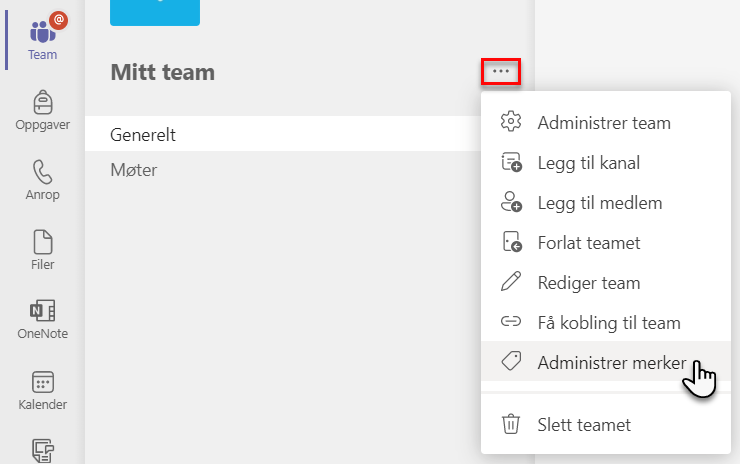
Task: Open the Team section in sidebar
Action: pos(42,40)
